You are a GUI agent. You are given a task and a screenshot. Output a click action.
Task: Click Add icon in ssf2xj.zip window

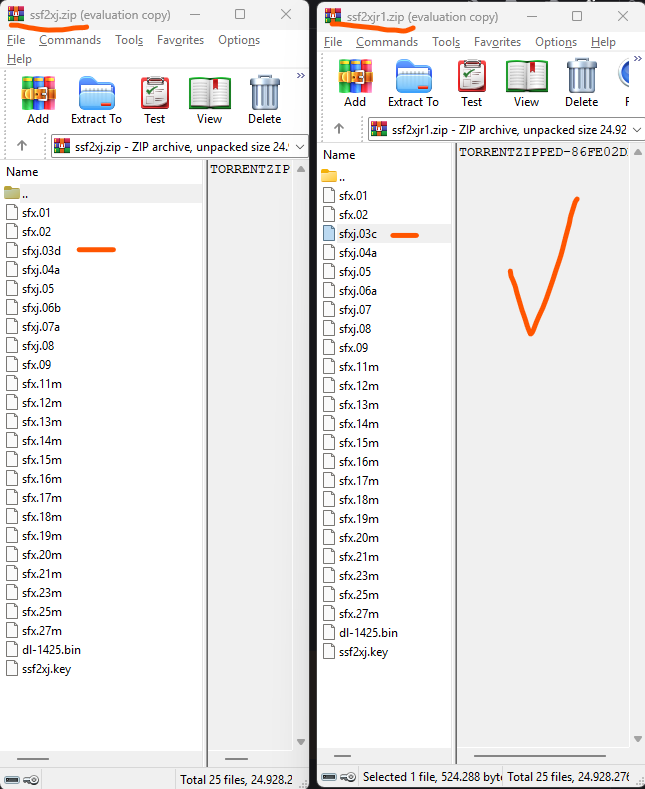pyautogui.click(x=38, y=100)
